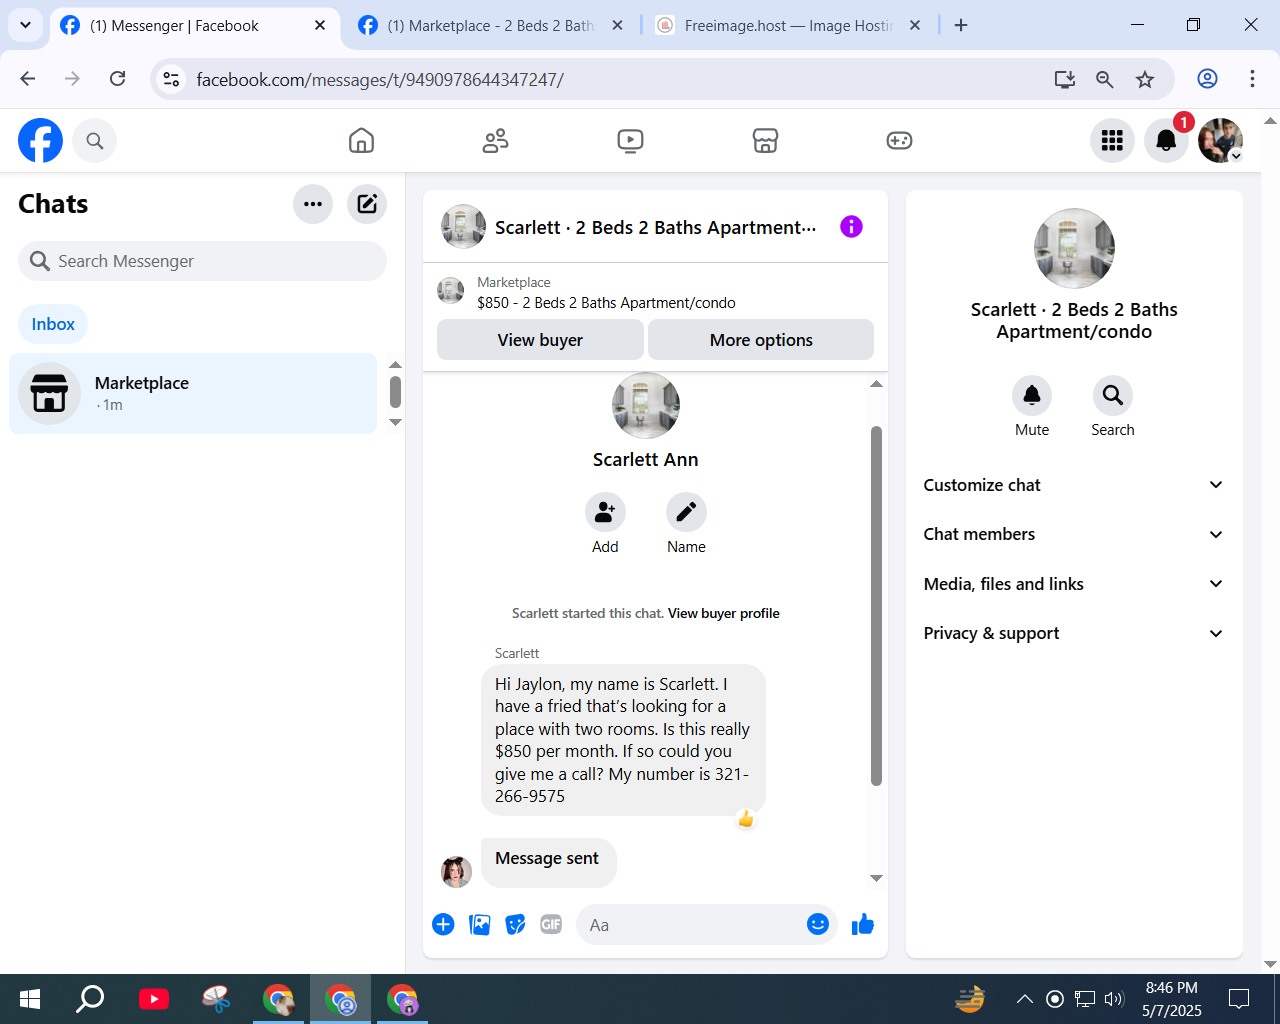1280x1024 pixels.
Task: Open the Facebook menu grid icon
Action: pos(1112,141)
